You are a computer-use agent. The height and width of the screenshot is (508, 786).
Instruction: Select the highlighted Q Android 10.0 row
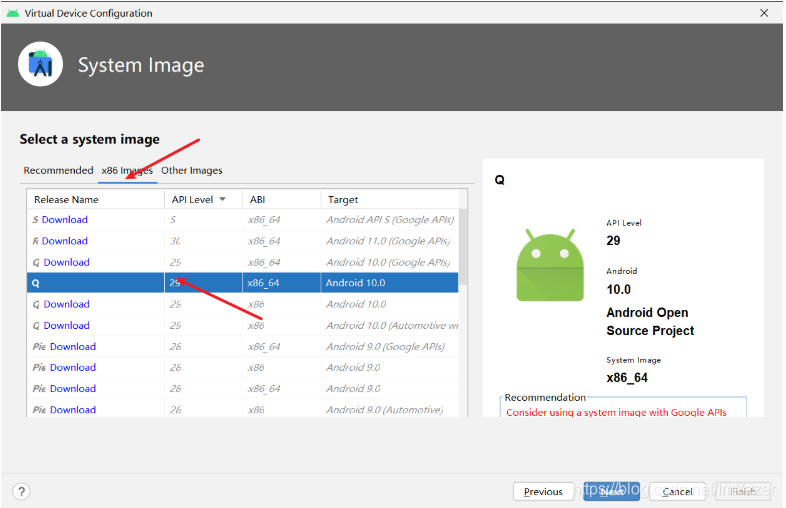pos(243,283)
